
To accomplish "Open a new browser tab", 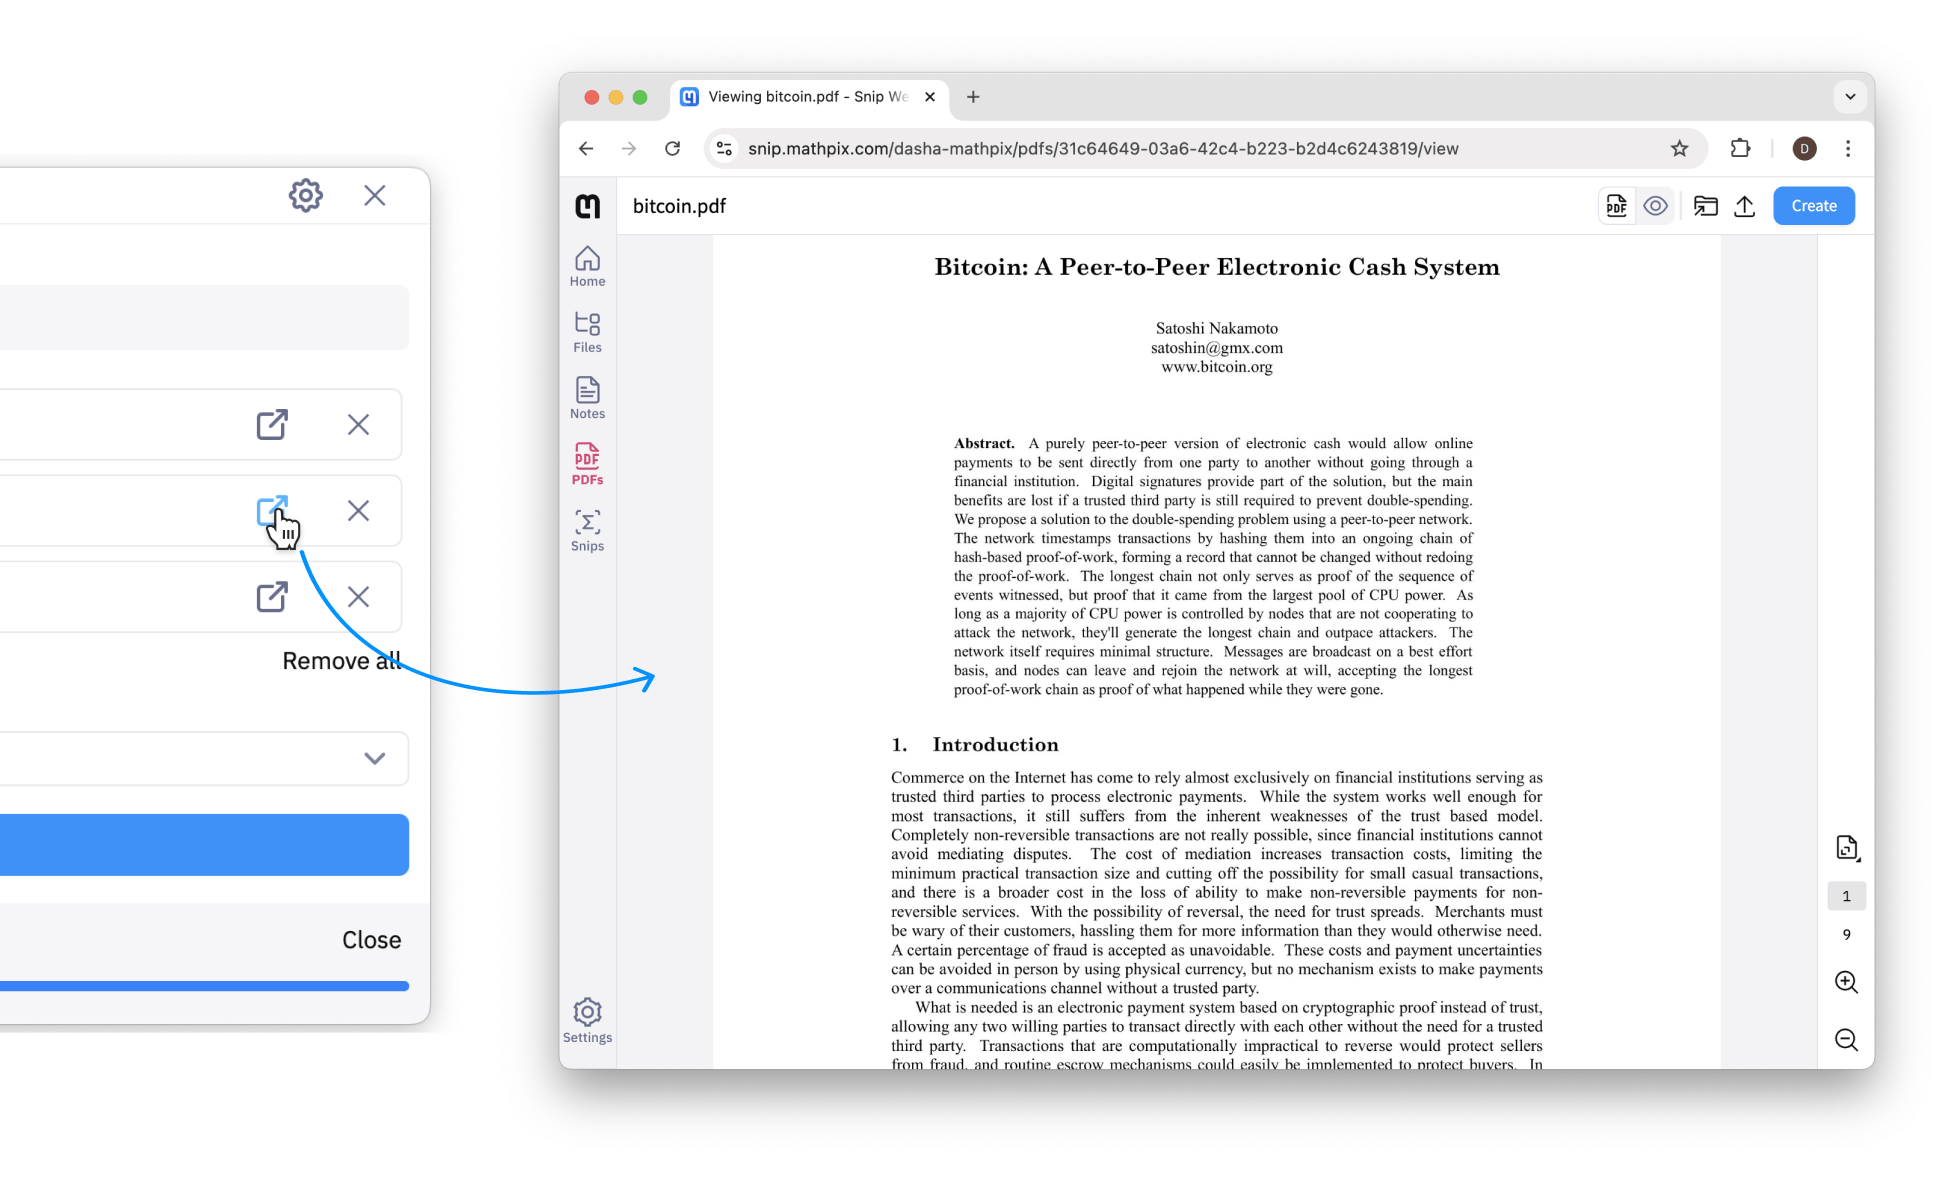I will [x=973, y=96].
